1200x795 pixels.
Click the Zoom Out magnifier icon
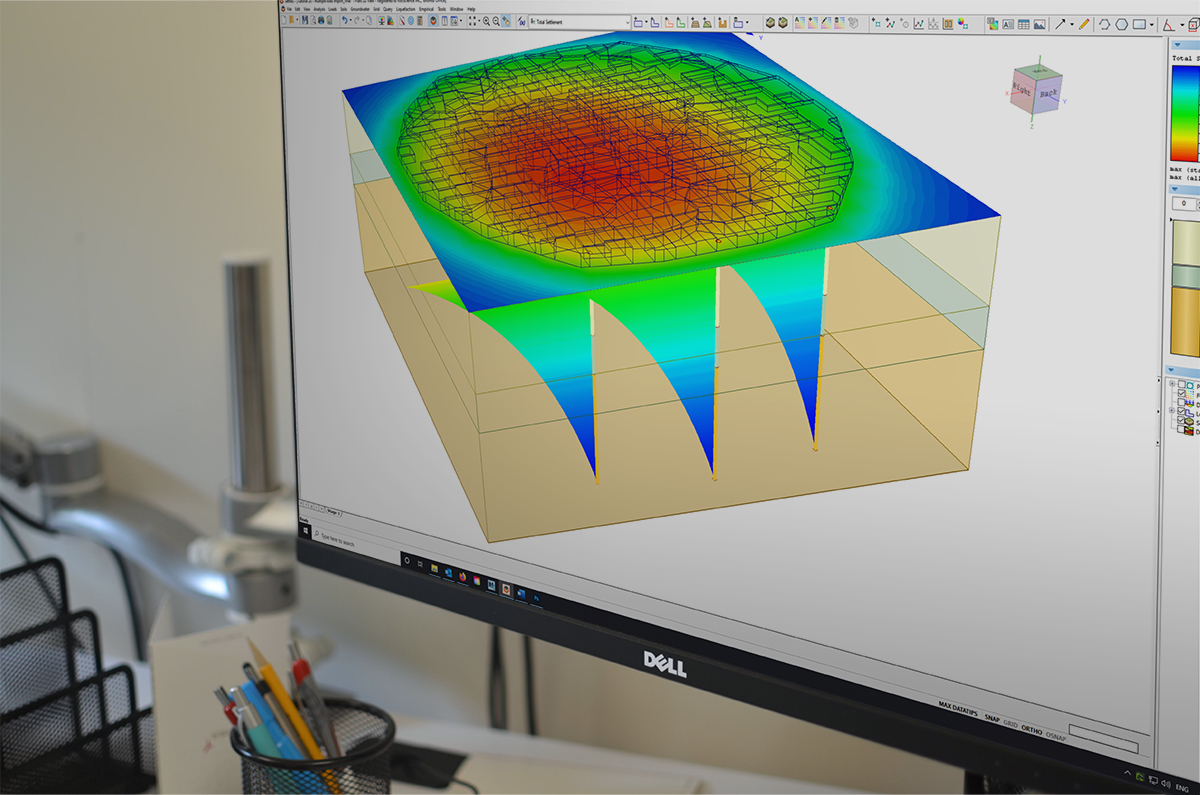click(x=496, y=21)
